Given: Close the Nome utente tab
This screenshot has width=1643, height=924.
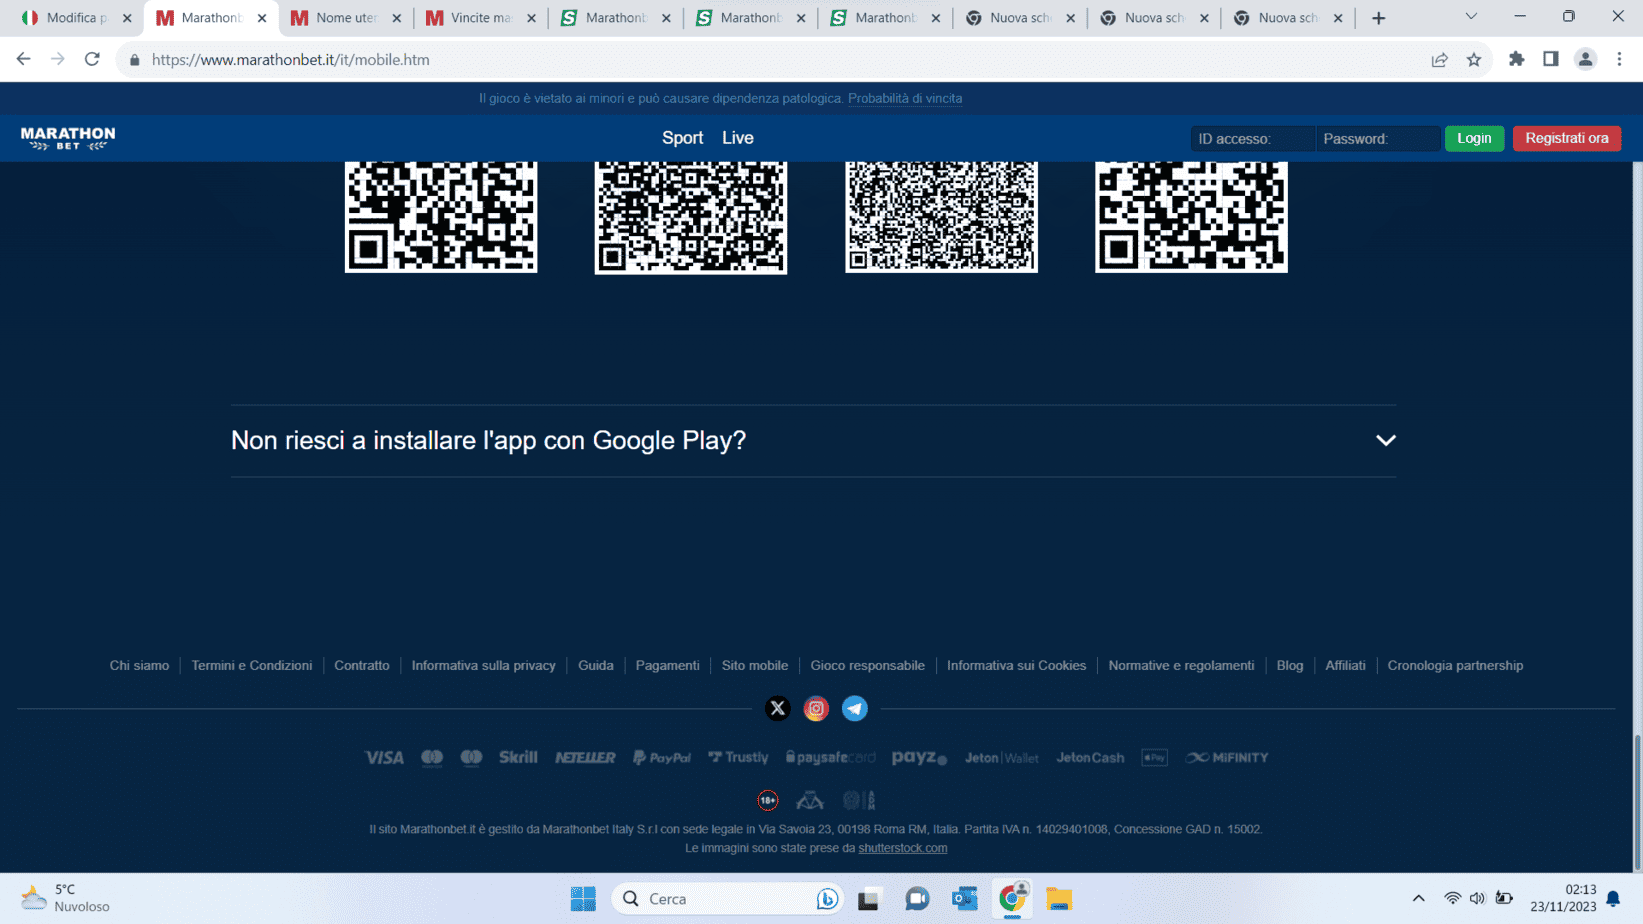Looking at the screenshot, I should 397,18.
